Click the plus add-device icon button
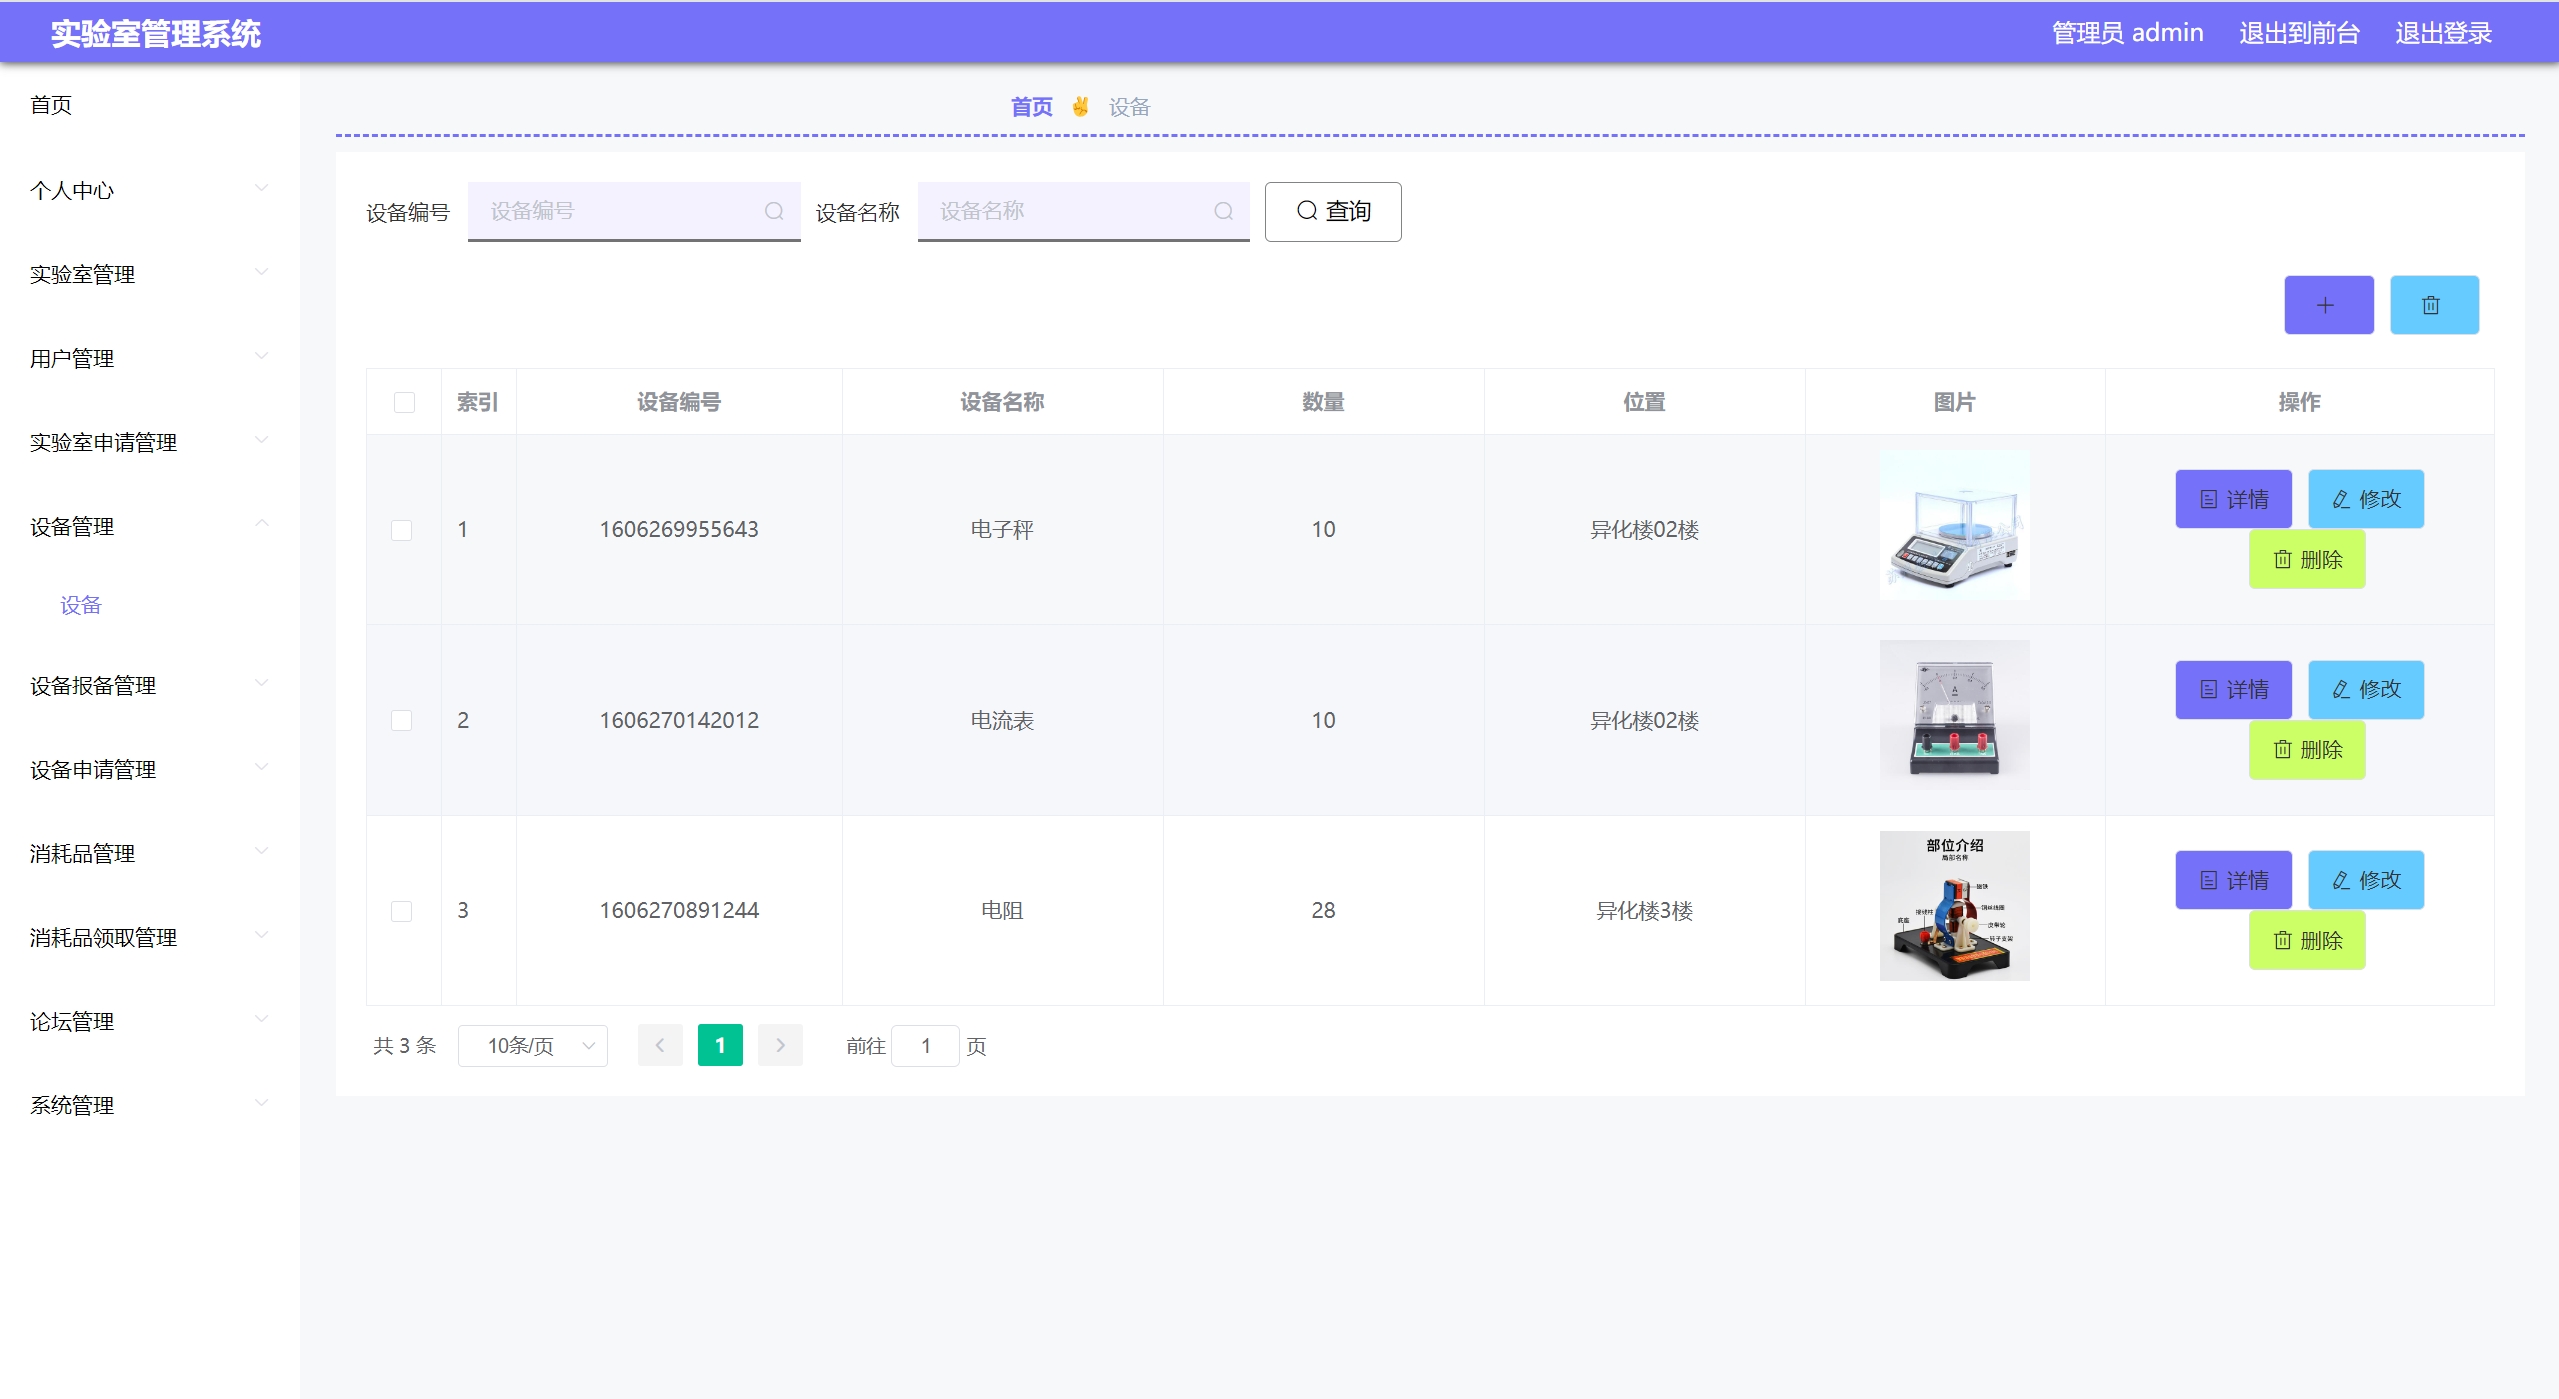The image size is (2559, 1399). coord(2327,305)
